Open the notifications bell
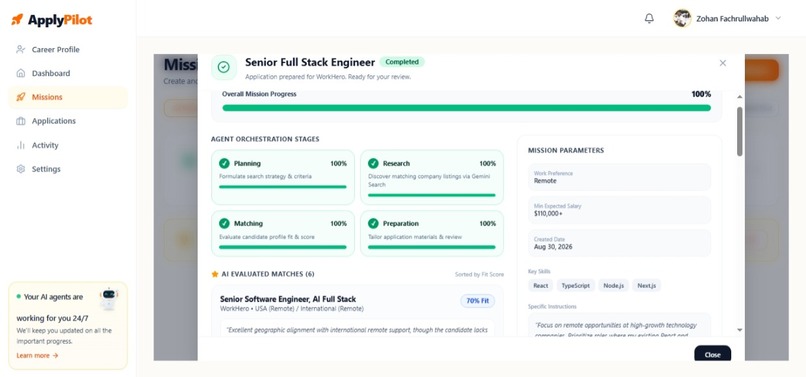806x377 pixels. (x=649, y=19)
